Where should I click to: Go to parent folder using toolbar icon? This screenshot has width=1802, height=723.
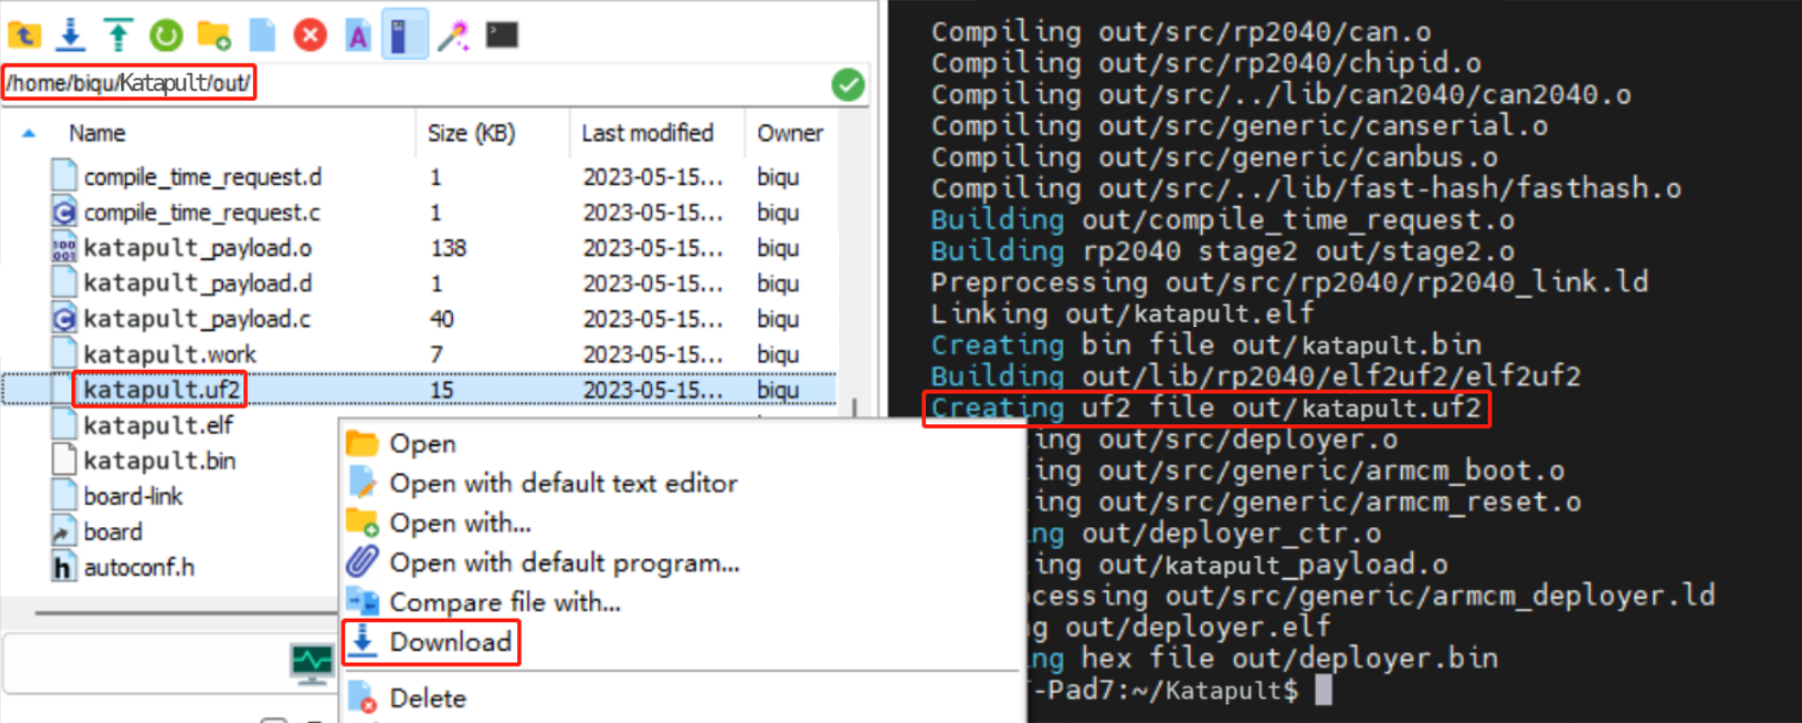pos(24,36)
